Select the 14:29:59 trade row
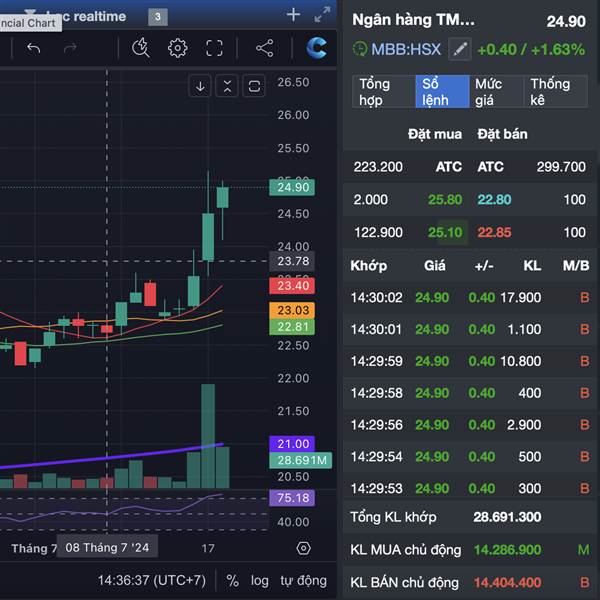Image resolution: width=600 pixels, height=600 pixels. coord(470,361)
